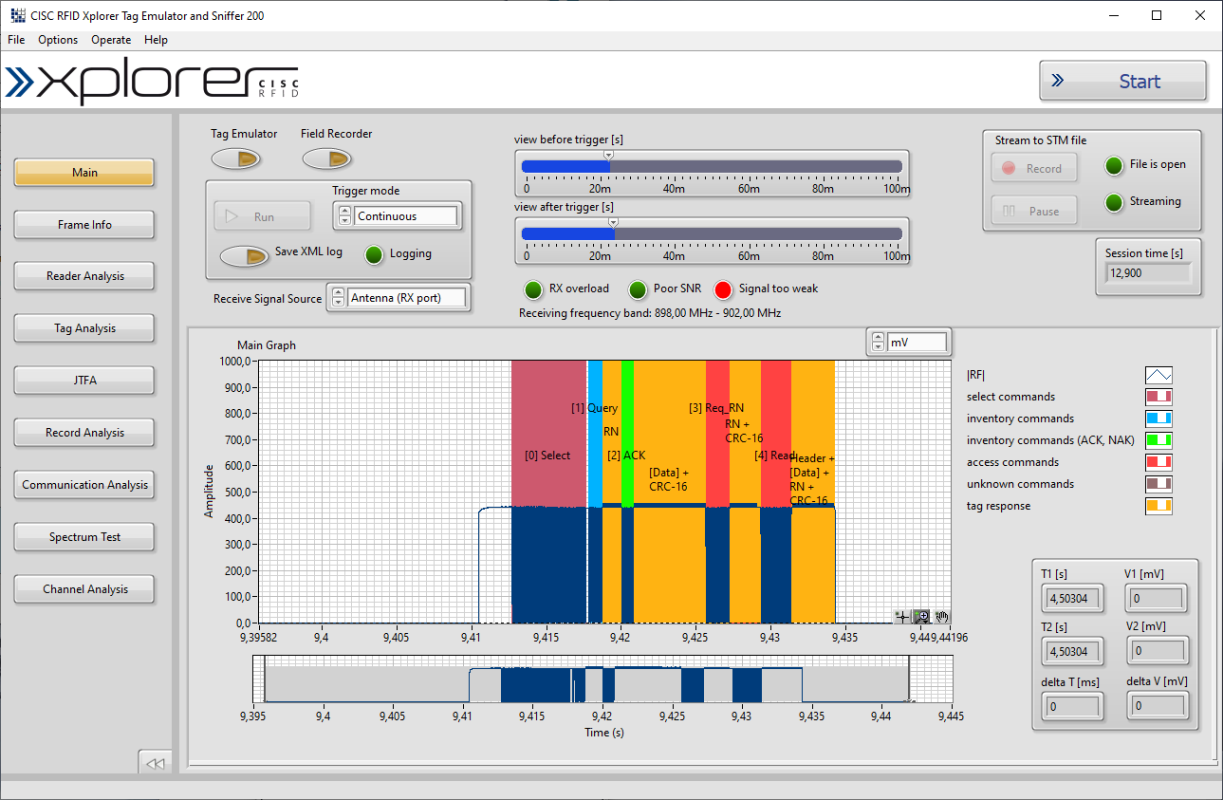The height and width of the screenshot is (800, 1223).
Task: Click the T2 [s] value field
Action: tap(1074, 651)
